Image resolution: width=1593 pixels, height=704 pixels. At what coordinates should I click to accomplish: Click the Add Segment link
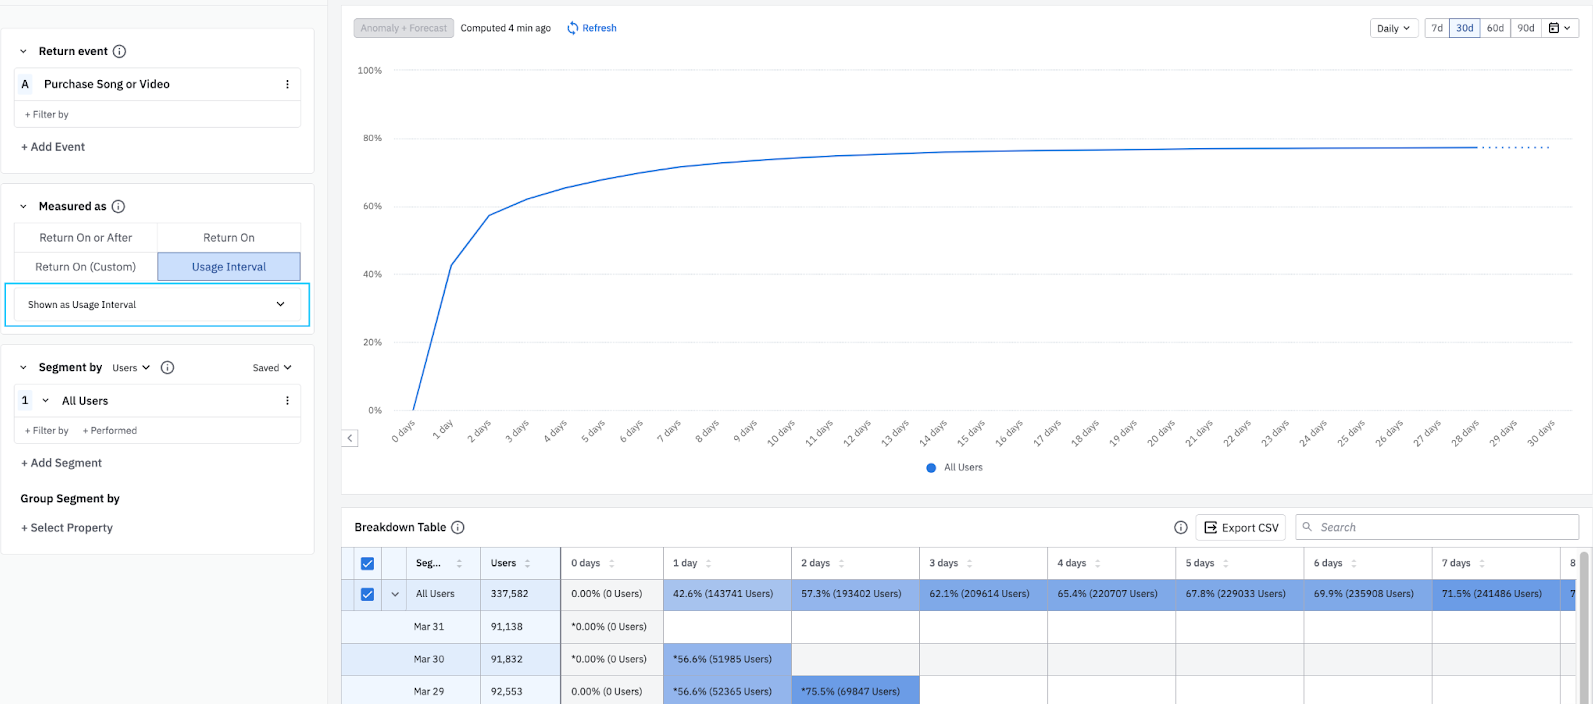click(62, 463)
